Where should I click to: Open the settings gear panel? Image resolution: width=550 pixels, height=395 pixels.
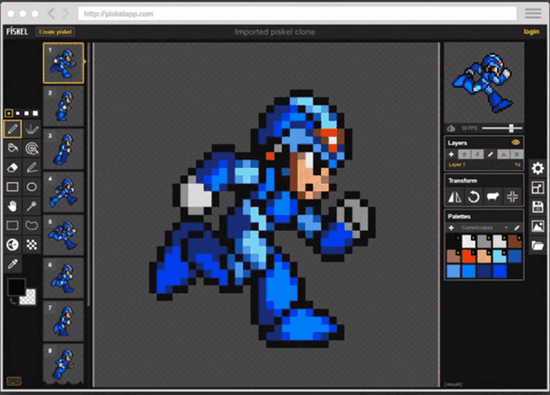pyautogui.click(x=538, y=168)
